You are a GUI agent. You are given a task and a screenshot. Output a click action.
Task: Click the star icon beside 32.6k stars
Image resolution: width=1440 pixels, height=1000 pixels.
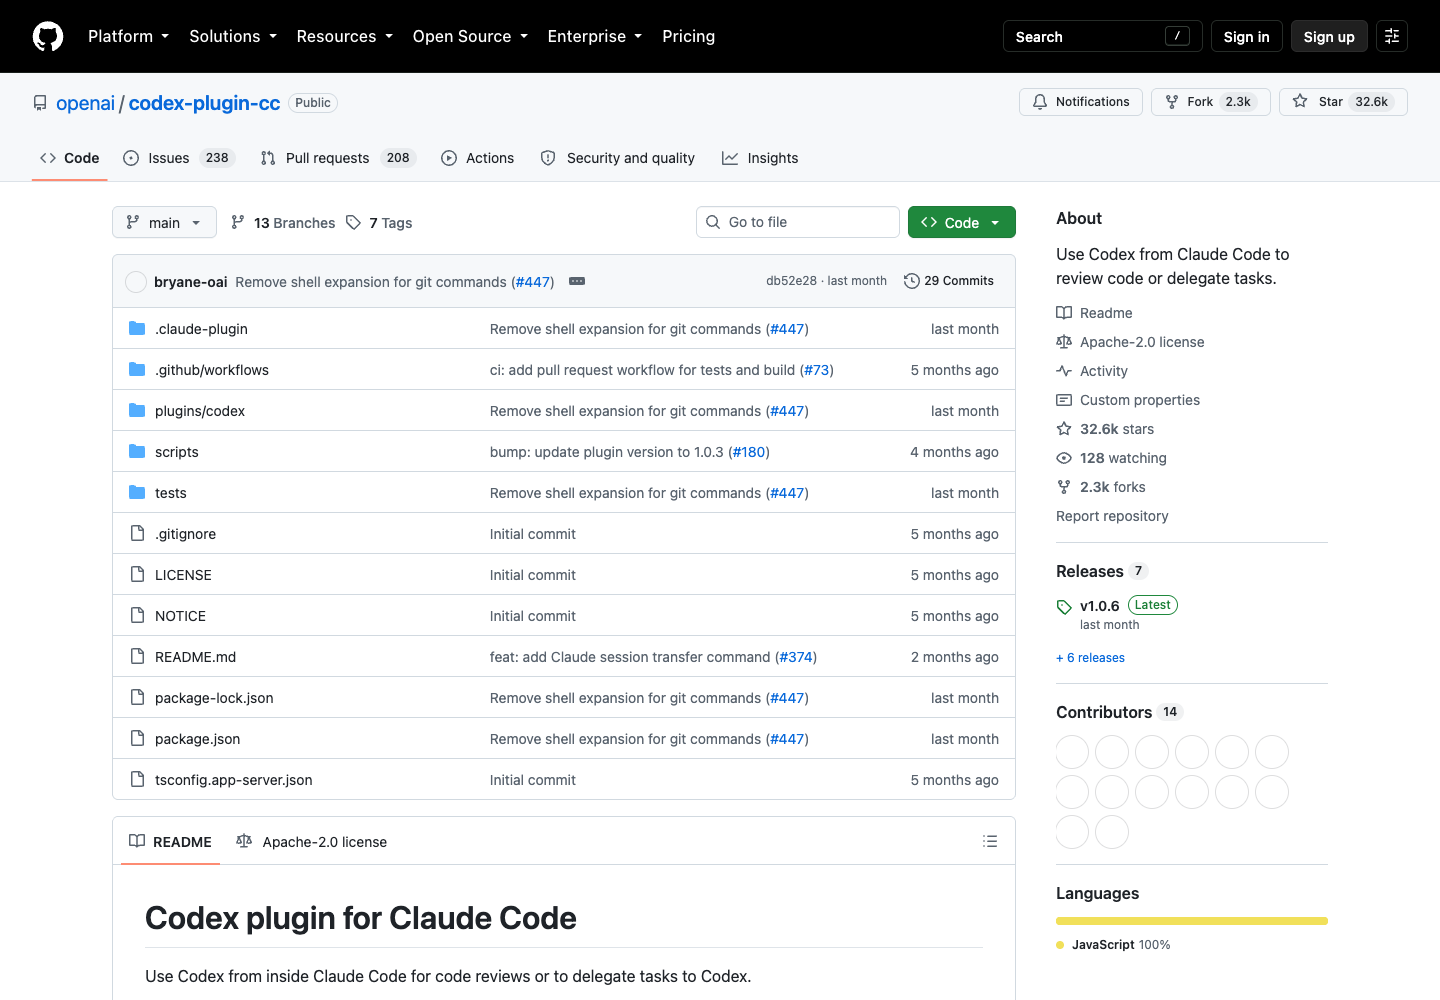pos(1064,429)
